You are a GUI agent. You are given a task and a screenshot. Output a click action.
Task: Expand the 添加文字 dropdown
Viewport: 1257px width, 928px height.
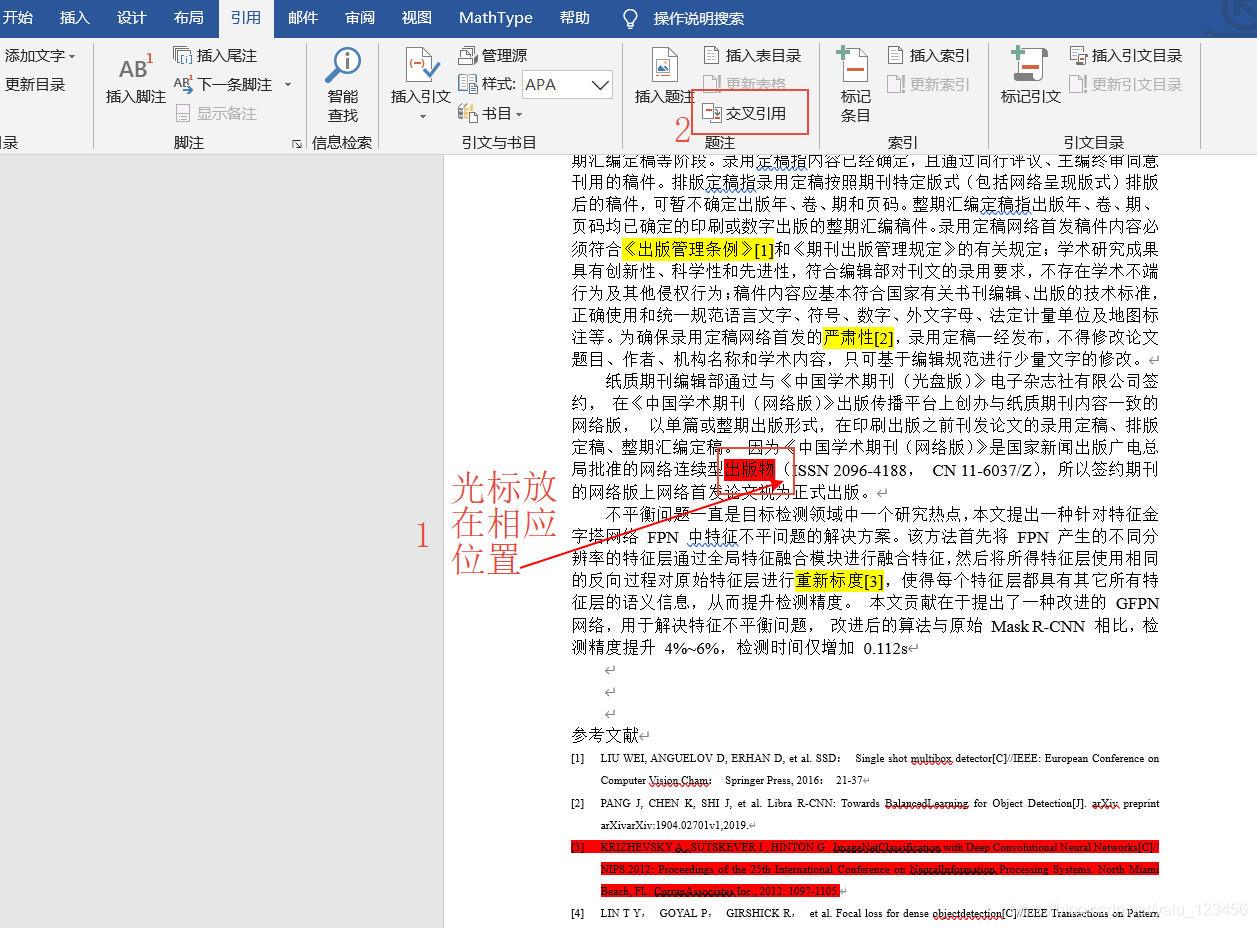[x=40, y=56]
